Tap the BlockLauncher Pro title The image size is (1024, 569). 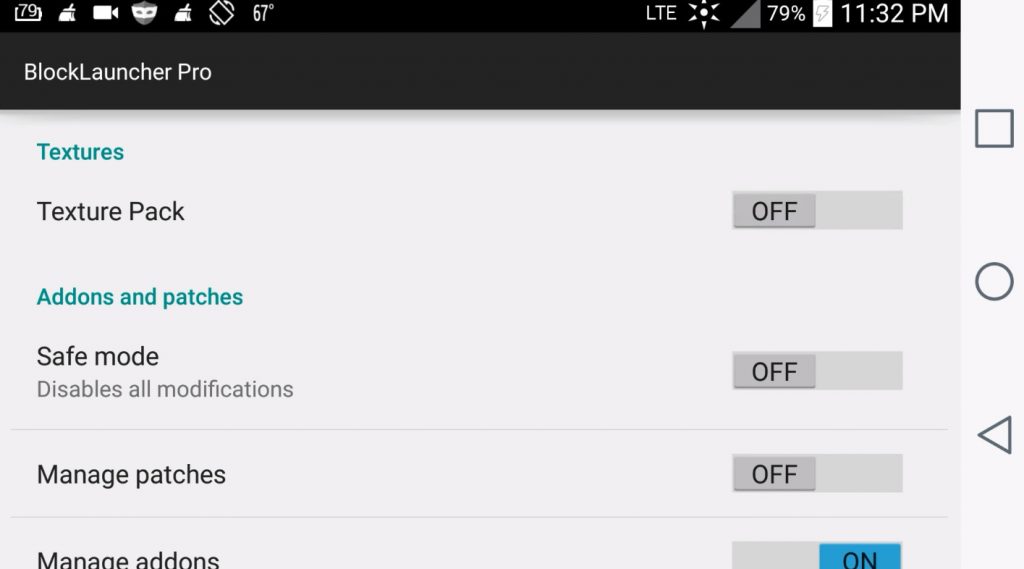[x=118, y=72]
